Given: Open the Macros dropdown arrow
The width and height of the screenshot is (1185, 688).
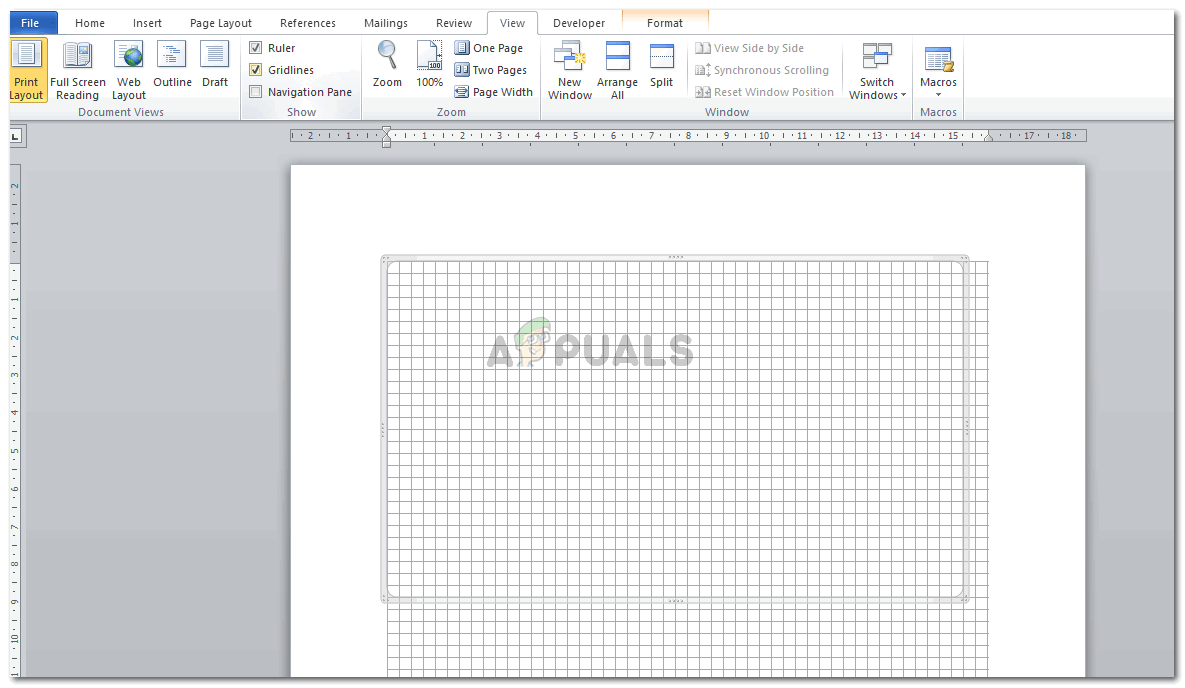Looking at the screenshot, I should click(938, 95).
